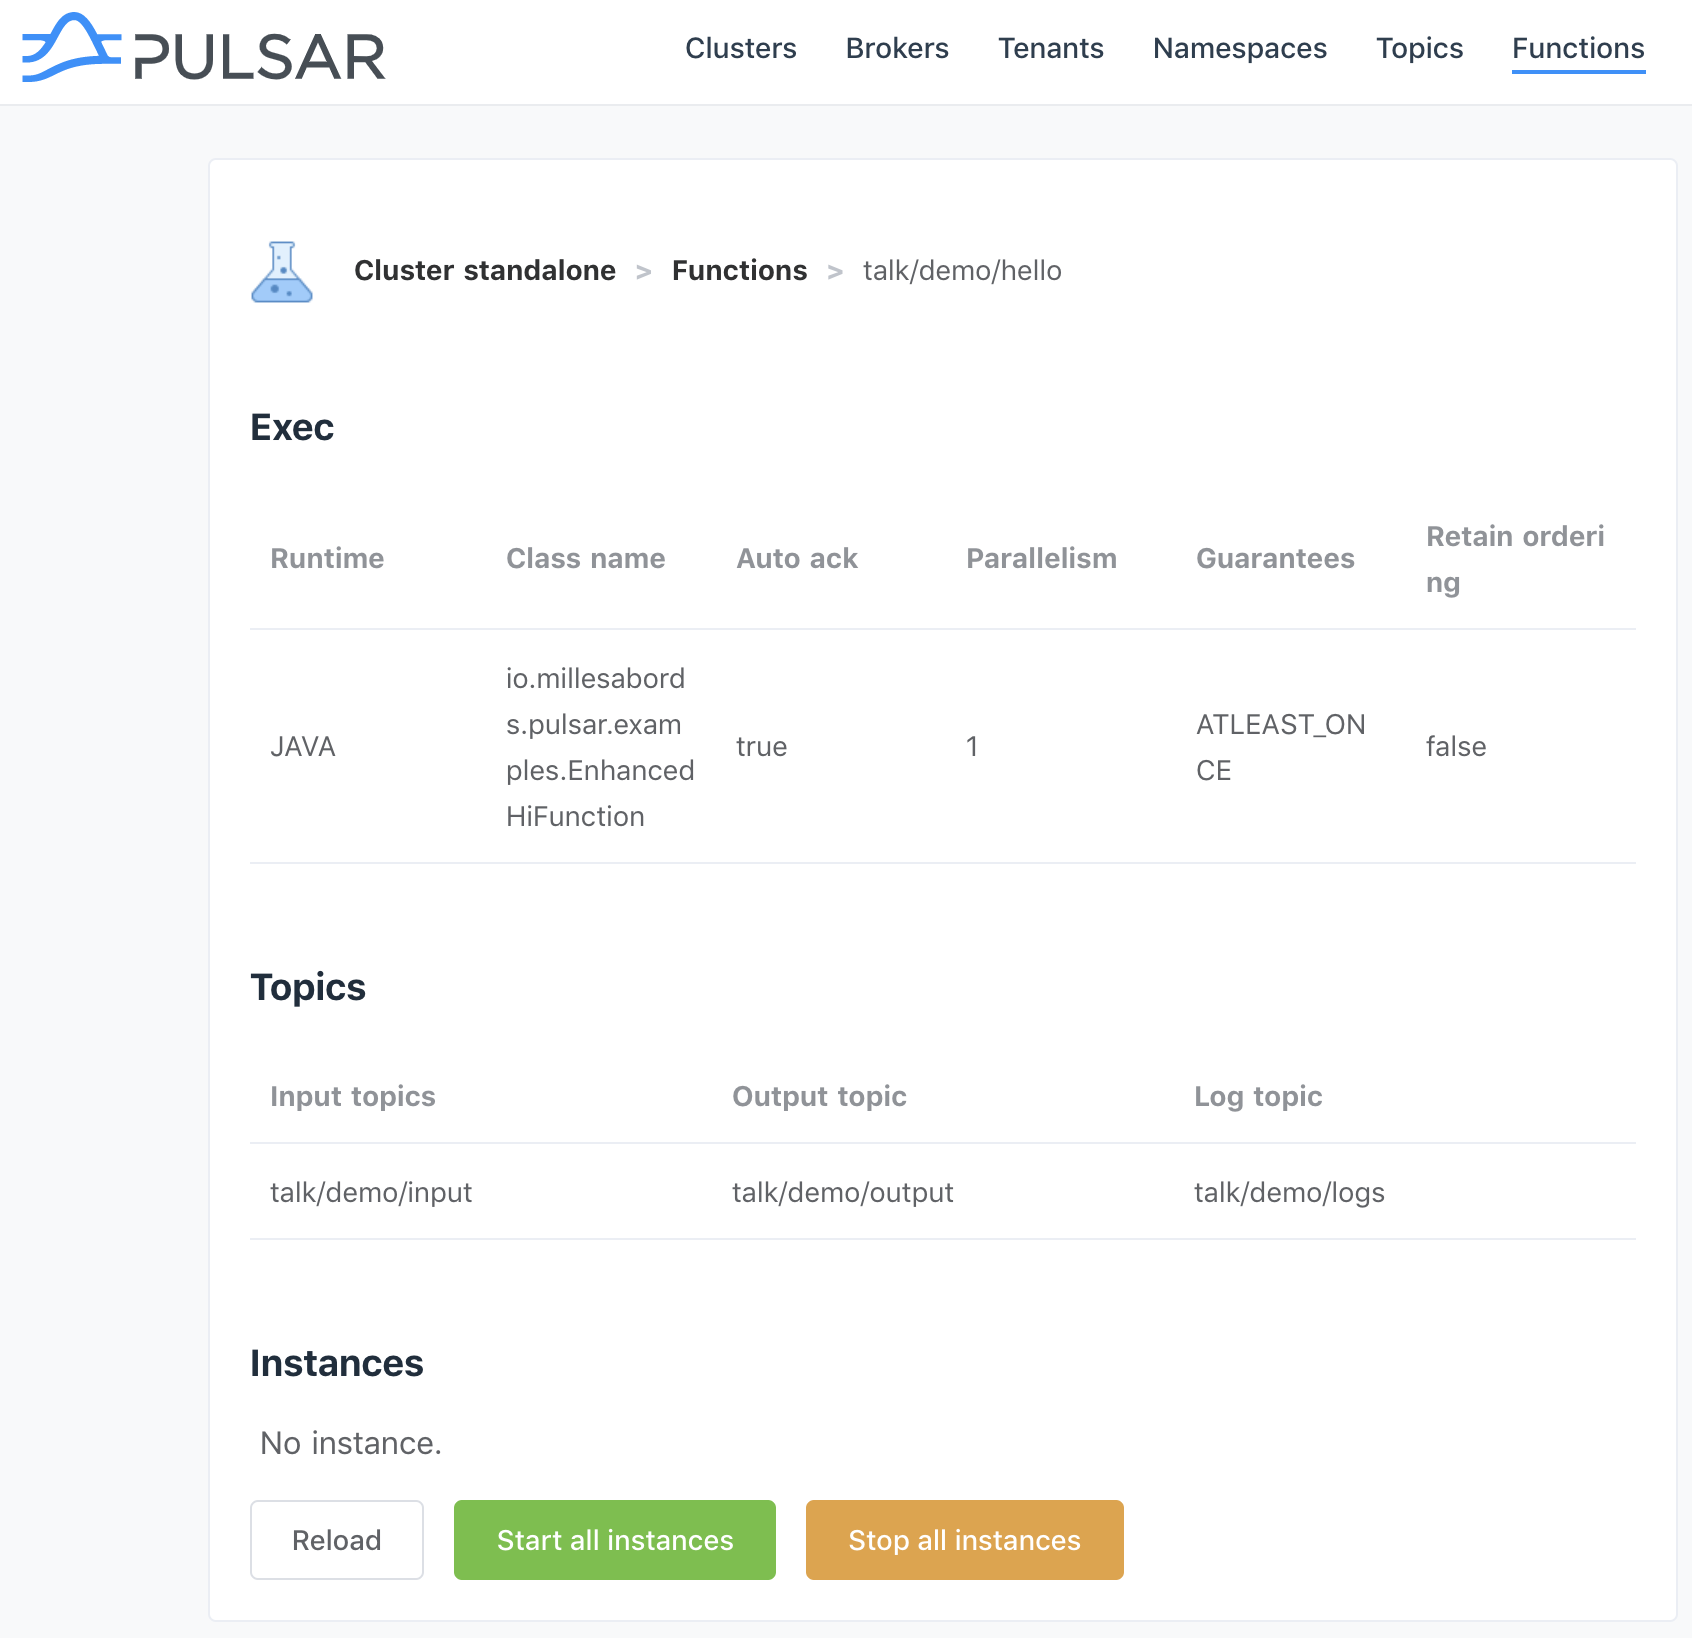Select the talk/demo/input cell
The width and height of the screenshot is (1692, 1638).
[x=371, y=1192]
